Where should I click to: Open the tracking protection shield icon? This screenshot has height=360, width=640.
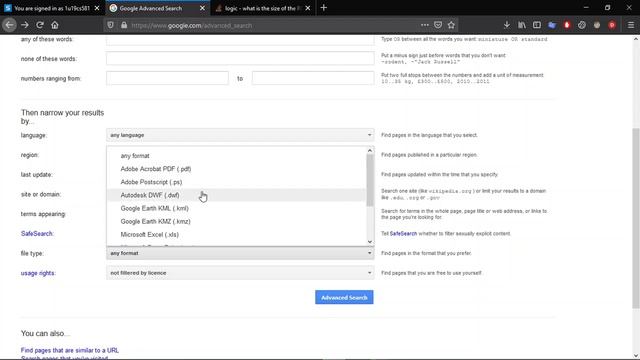[x=111, y=25]
